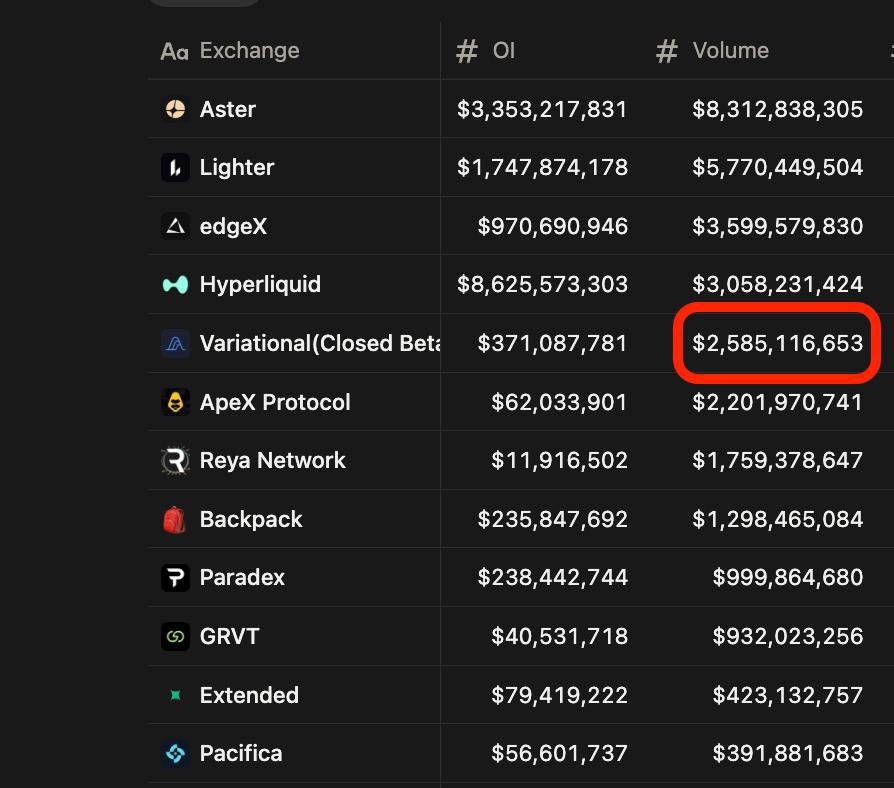This screenshot has height=788, width=894.
Task: Click Paradex volume $999,864,680
Action: (787, 578)
